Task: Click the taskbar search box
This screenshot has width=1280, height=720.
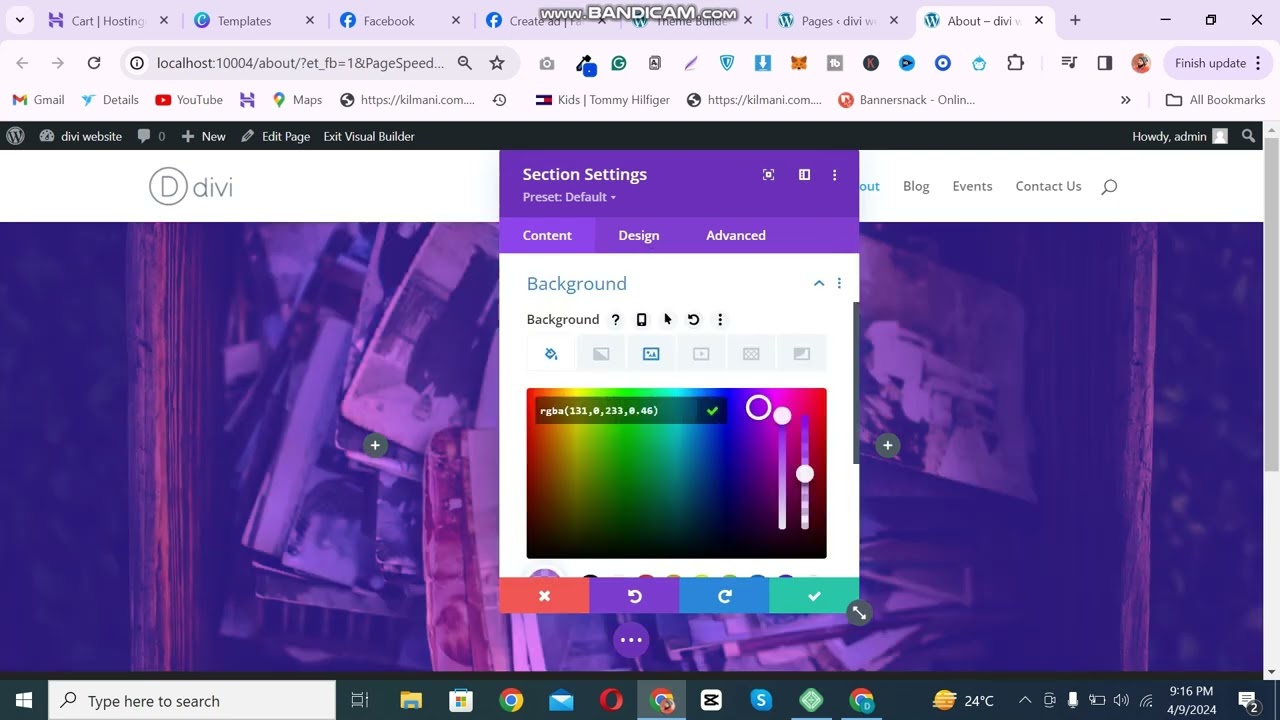Action: tap(192, 701)
